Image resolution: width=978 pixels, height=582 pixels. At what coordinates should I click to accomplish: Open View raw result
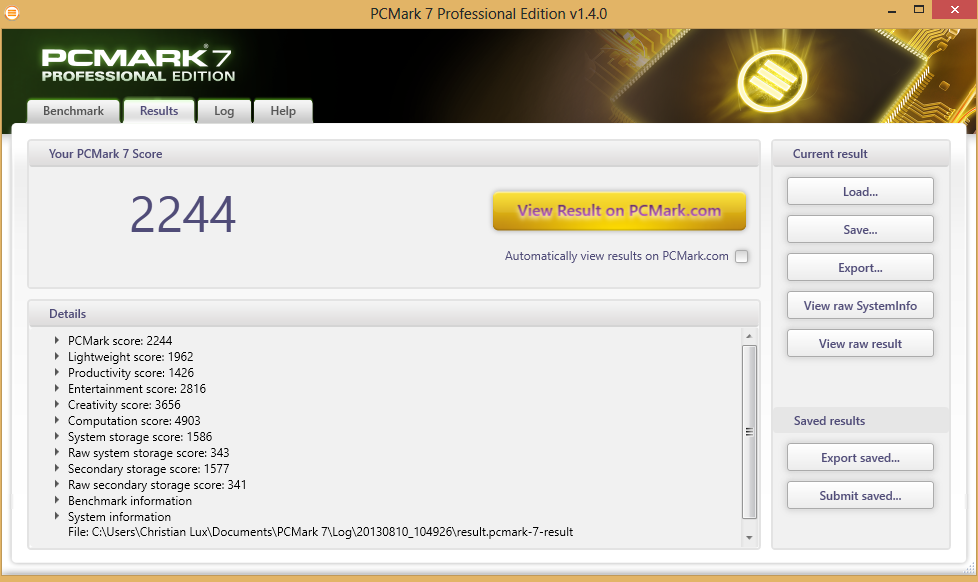[x=860, y=344]
